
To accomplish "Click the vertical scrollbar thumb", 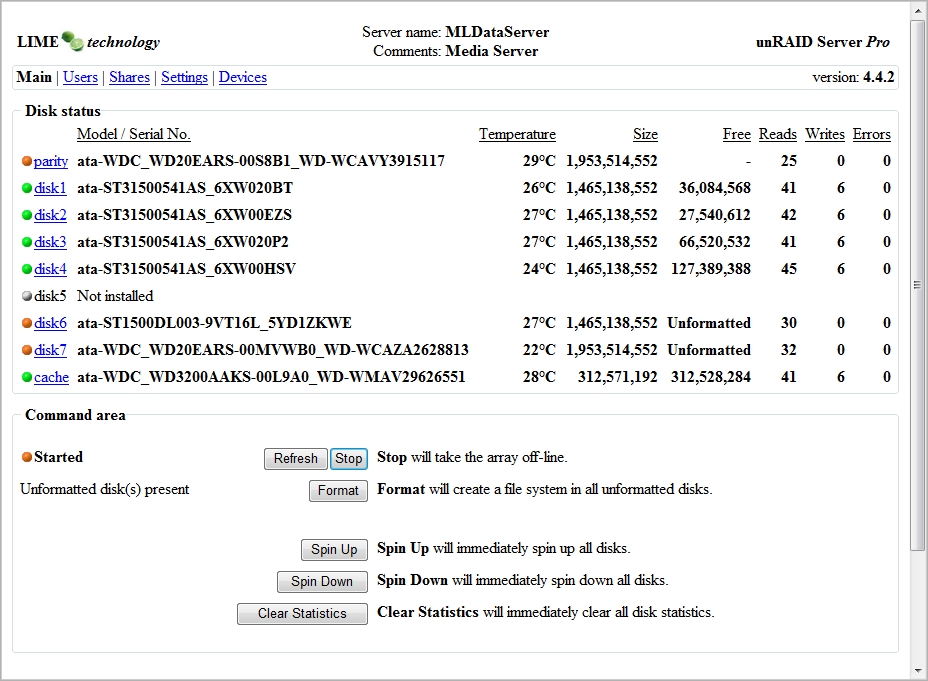I will [x=917, y=286].
